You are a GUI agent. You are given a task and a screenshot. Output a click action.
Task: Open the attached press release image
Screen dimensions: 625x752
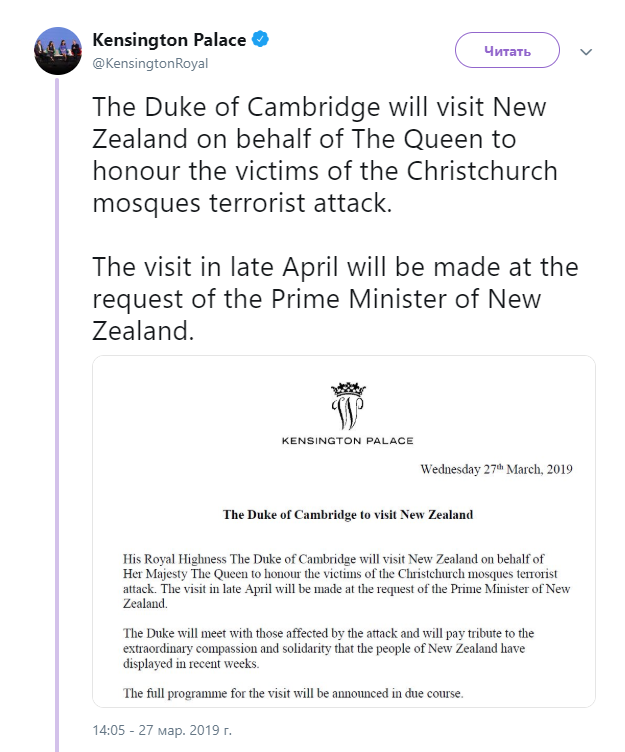click(343, 530)
